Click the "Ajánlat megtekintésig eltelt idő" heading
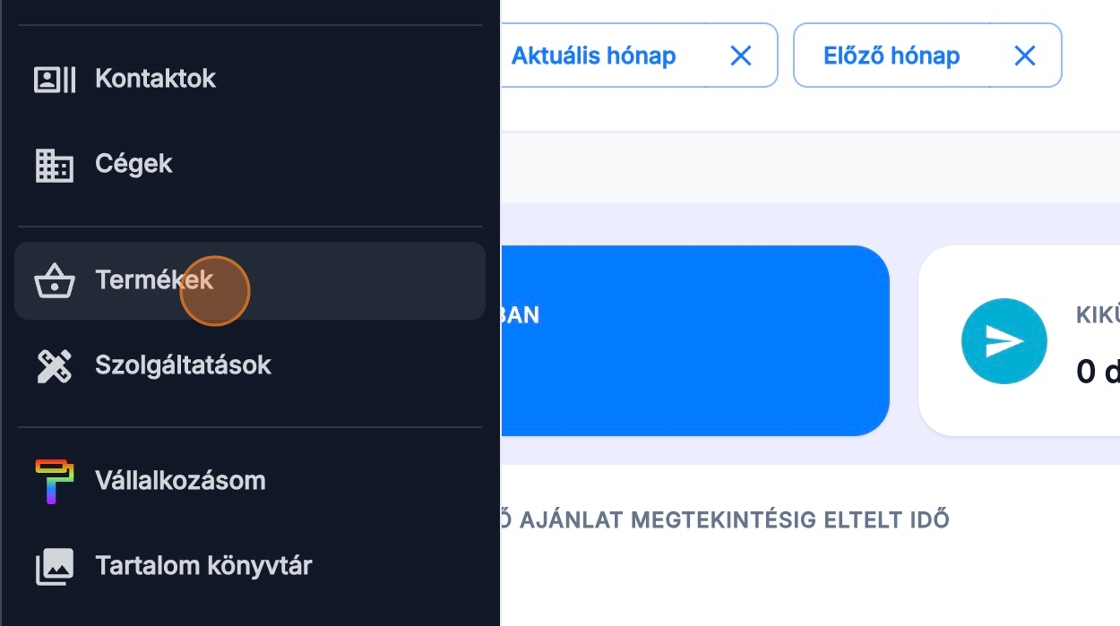The image size is (1120, 626). click(x=722, y=520)
